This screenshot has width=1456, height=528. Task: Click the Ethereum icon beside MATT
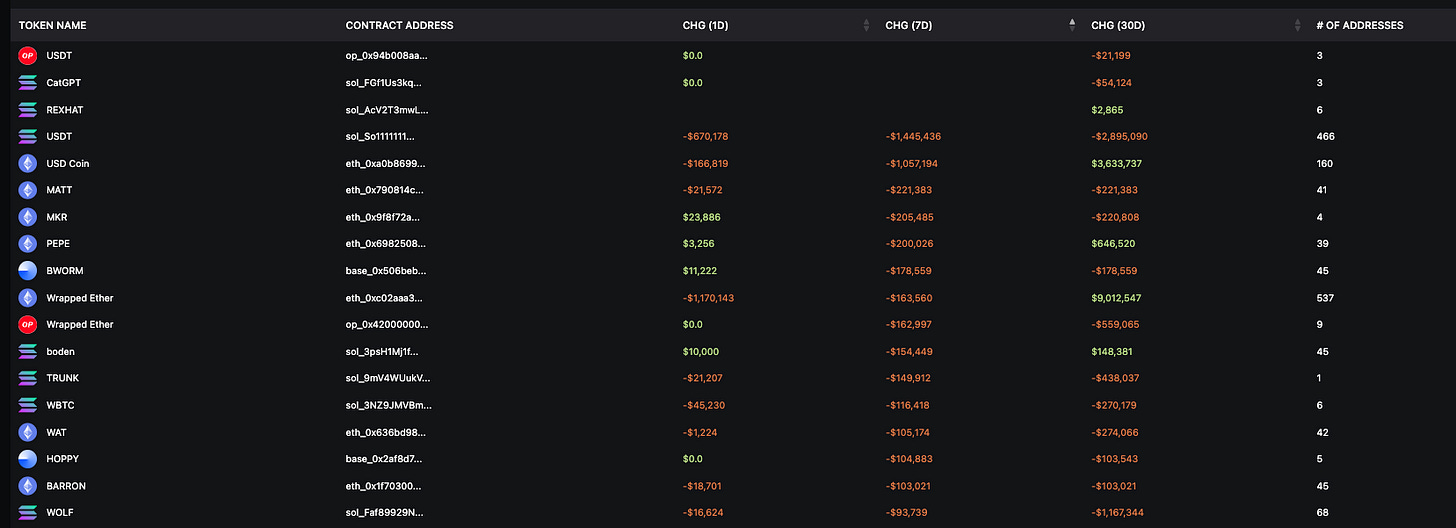coord(27,190)
